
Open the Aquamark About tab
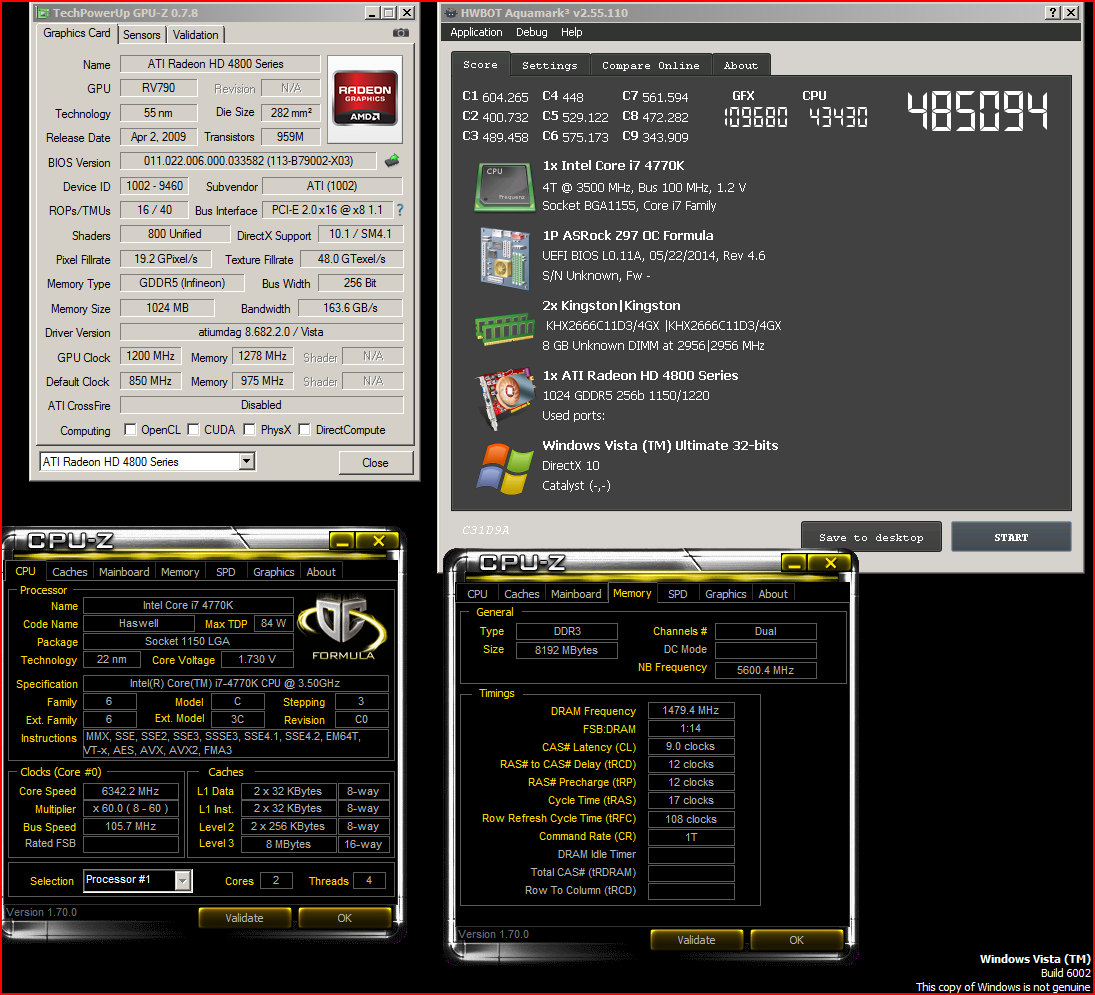[740, 65]
